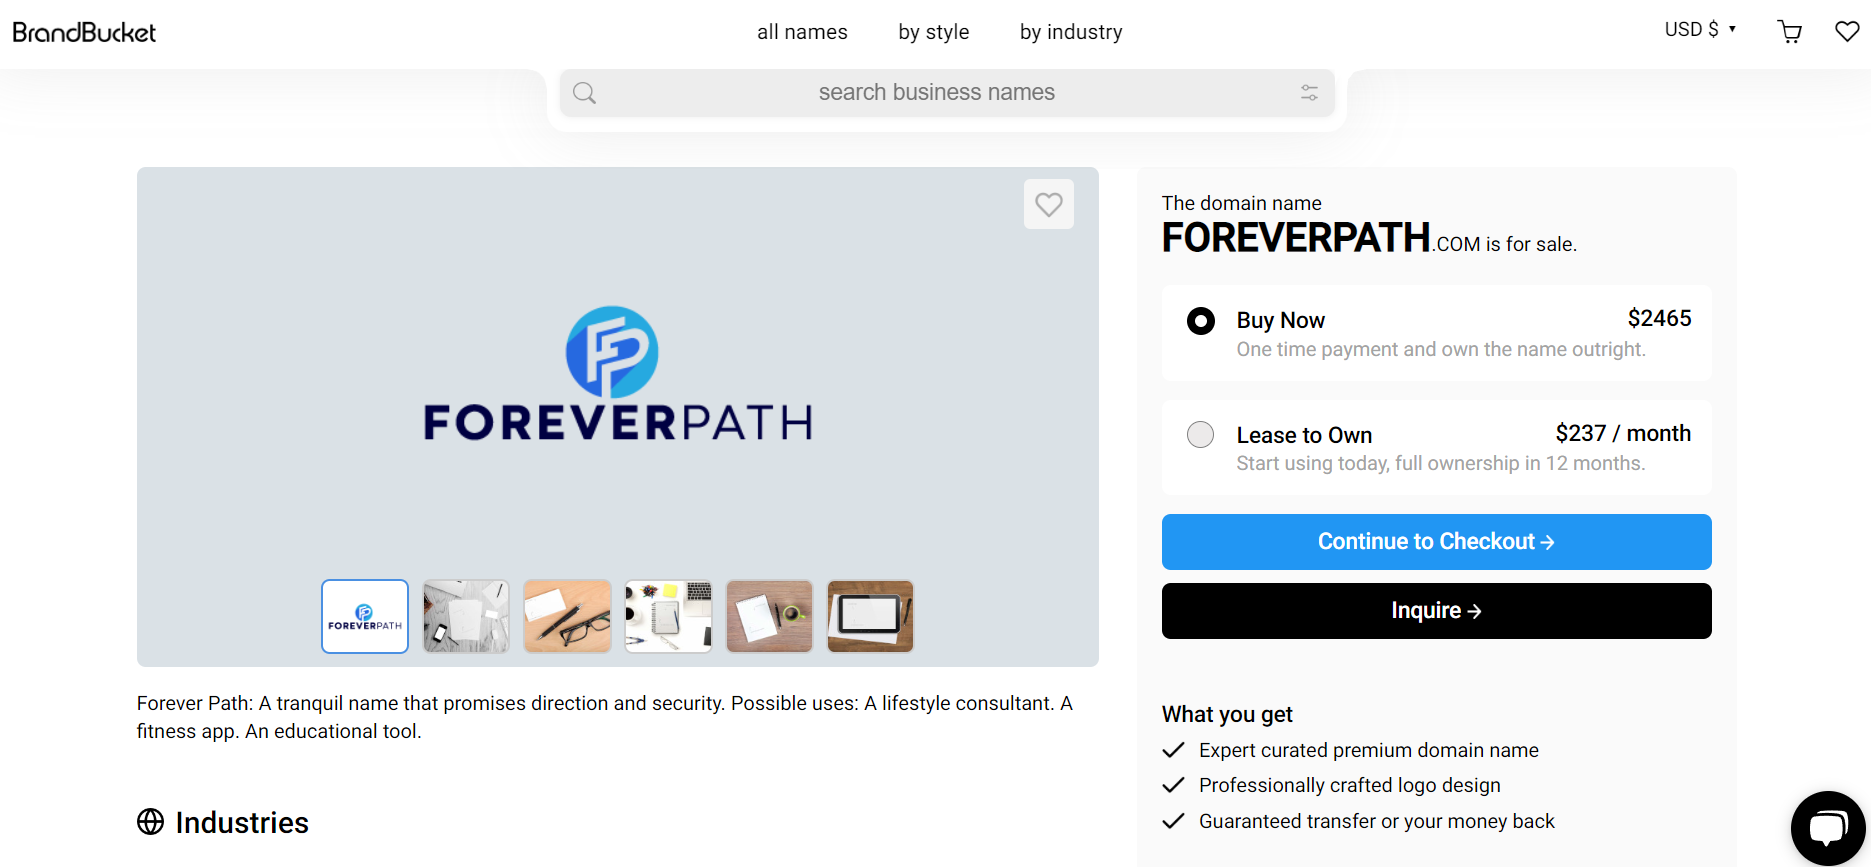Screen dimensions: 1871x867
Task: Select the ForeverPath logo thumbnail
Action: [365, 616]
